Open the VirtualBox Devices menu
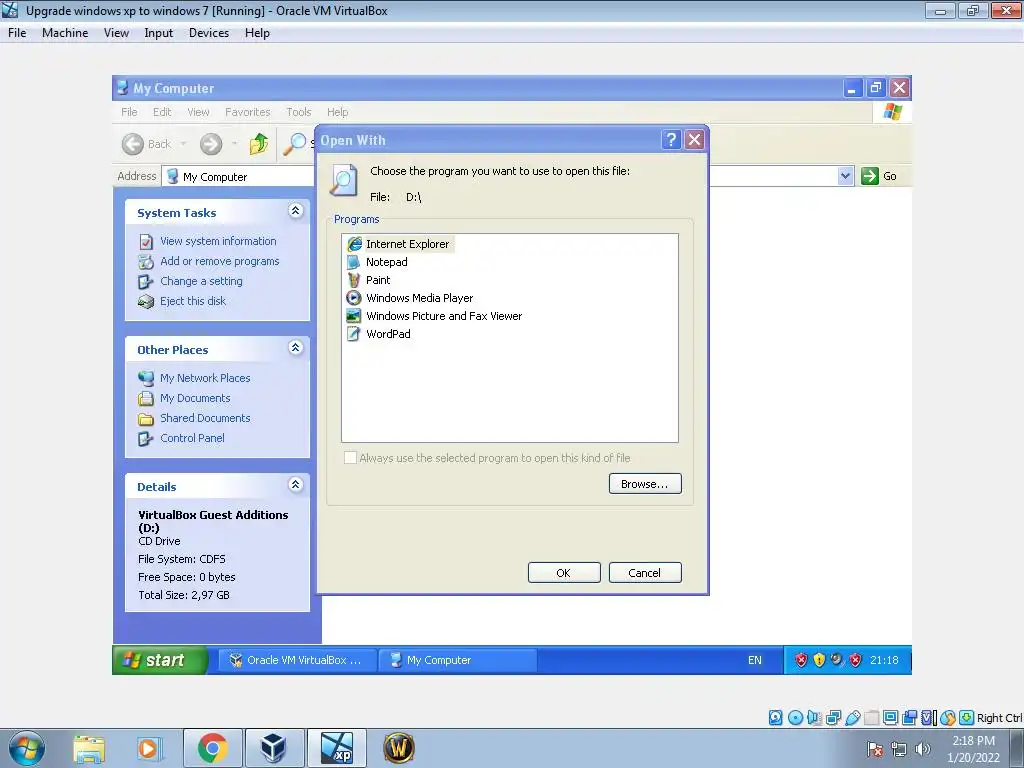This screenshot has height=768, width=1024. point(209,33)
